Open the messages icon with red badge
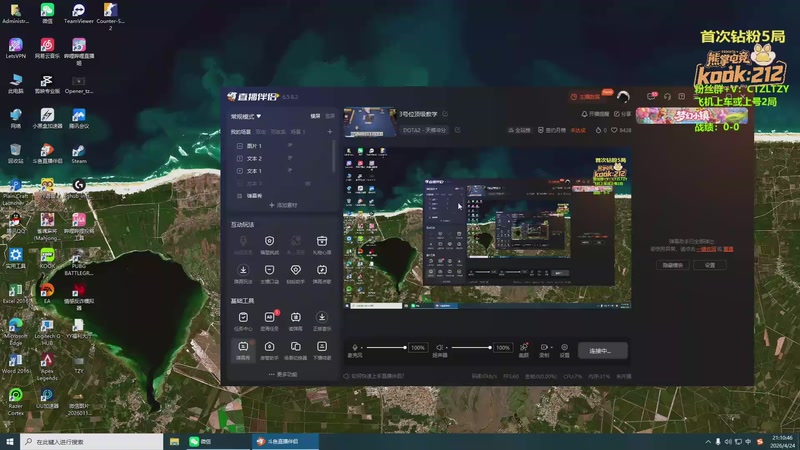The width and height of the screenshot is (800, 450). point(652,96)
